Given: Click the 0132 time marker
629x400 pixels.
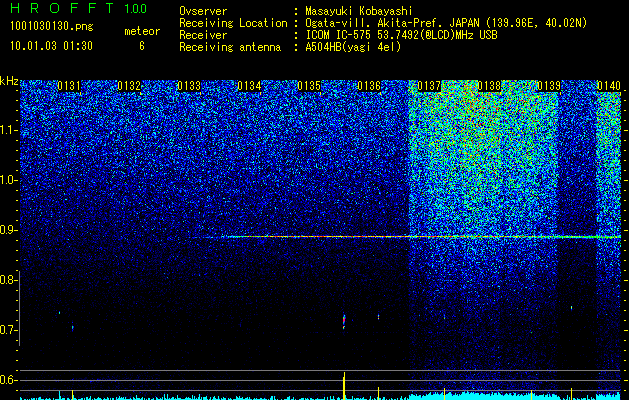Looking at the screenshot, I should tap(129, 86).
